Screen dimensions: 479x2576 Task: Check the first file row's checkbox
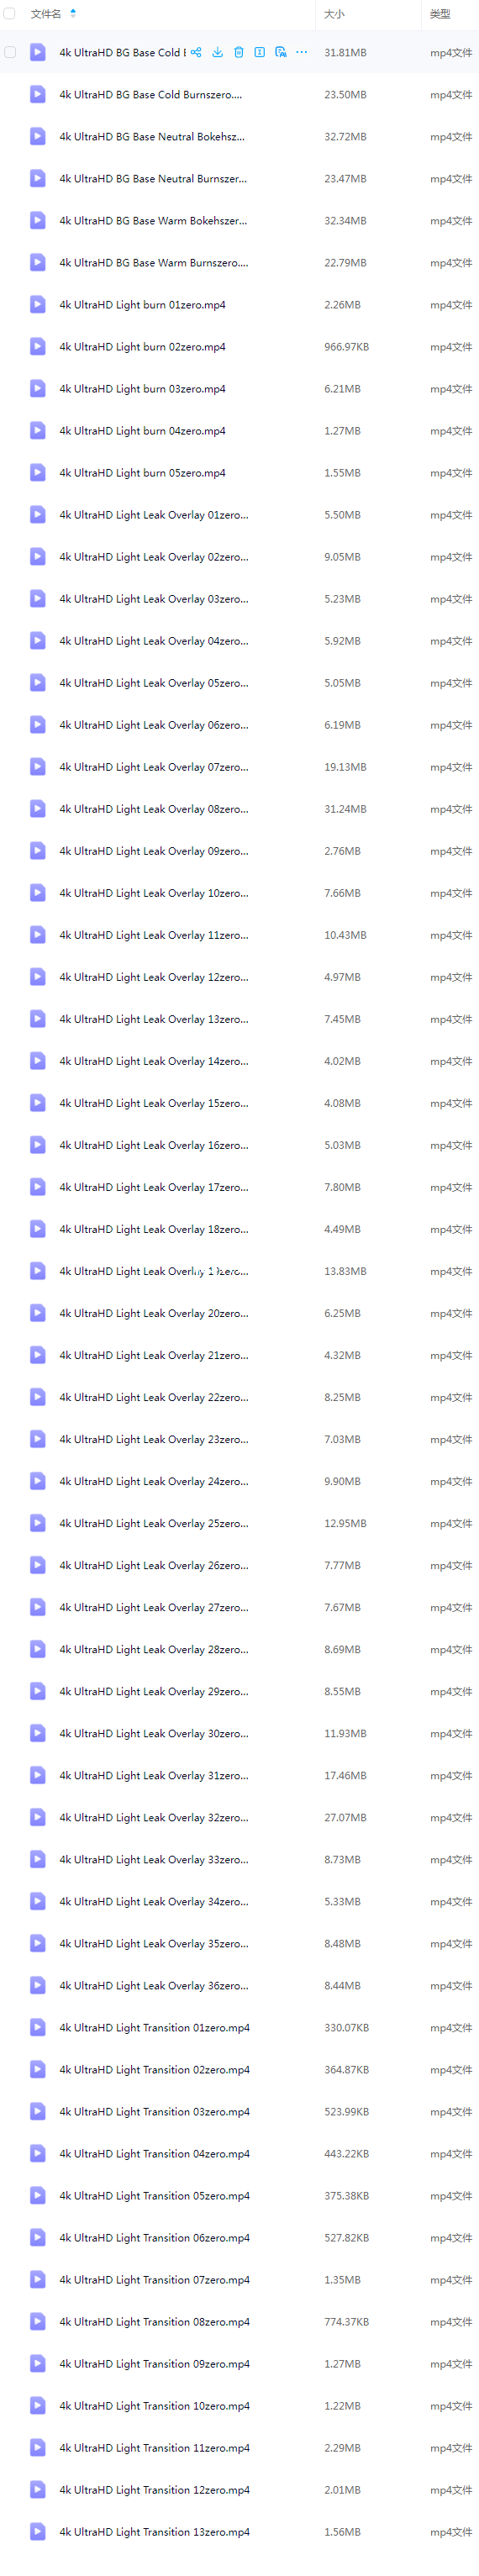[x=10, y=52]
